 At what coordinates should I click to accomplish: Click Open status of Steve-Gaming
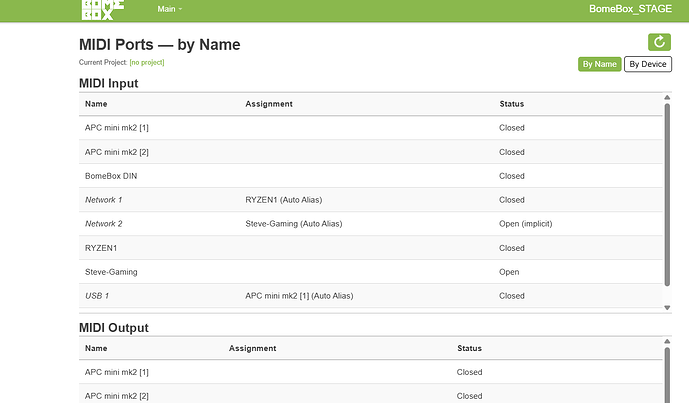point(509,272)
